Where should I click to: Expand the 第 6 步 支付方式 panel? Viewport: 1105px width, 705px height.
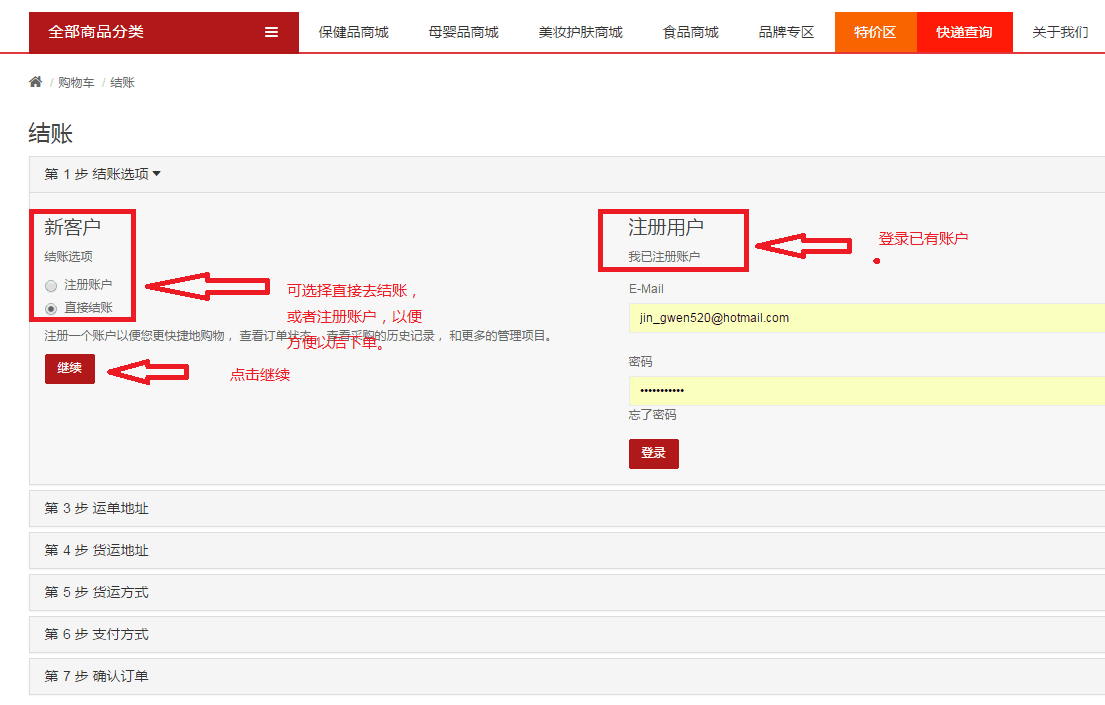96,634
